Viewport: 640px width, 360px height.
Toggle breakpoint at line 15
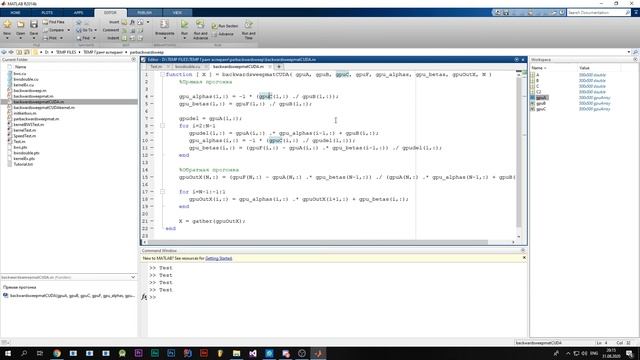click(152, 177)
